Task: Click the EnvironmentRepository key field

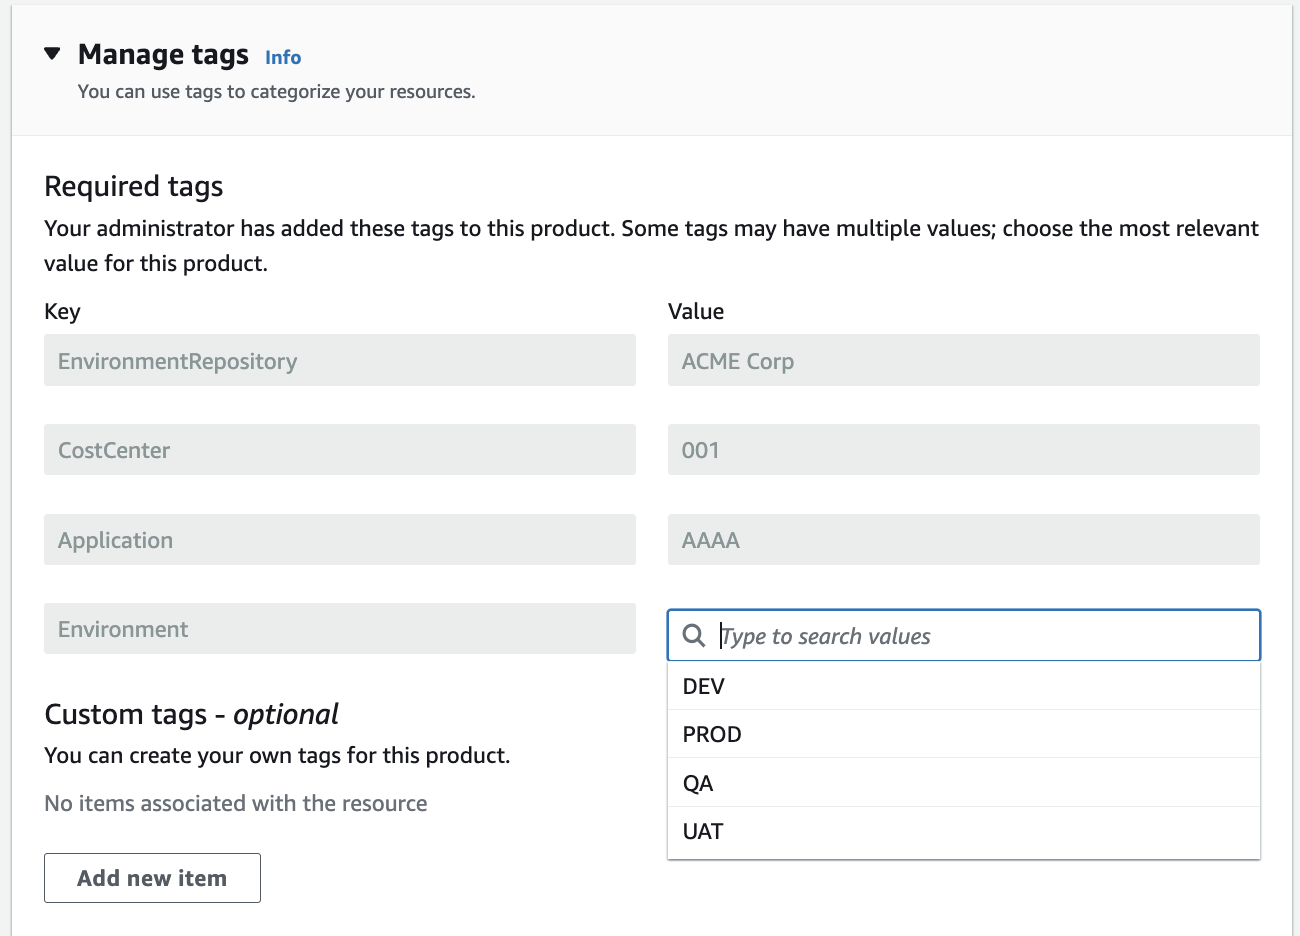Action: point(340,360)
